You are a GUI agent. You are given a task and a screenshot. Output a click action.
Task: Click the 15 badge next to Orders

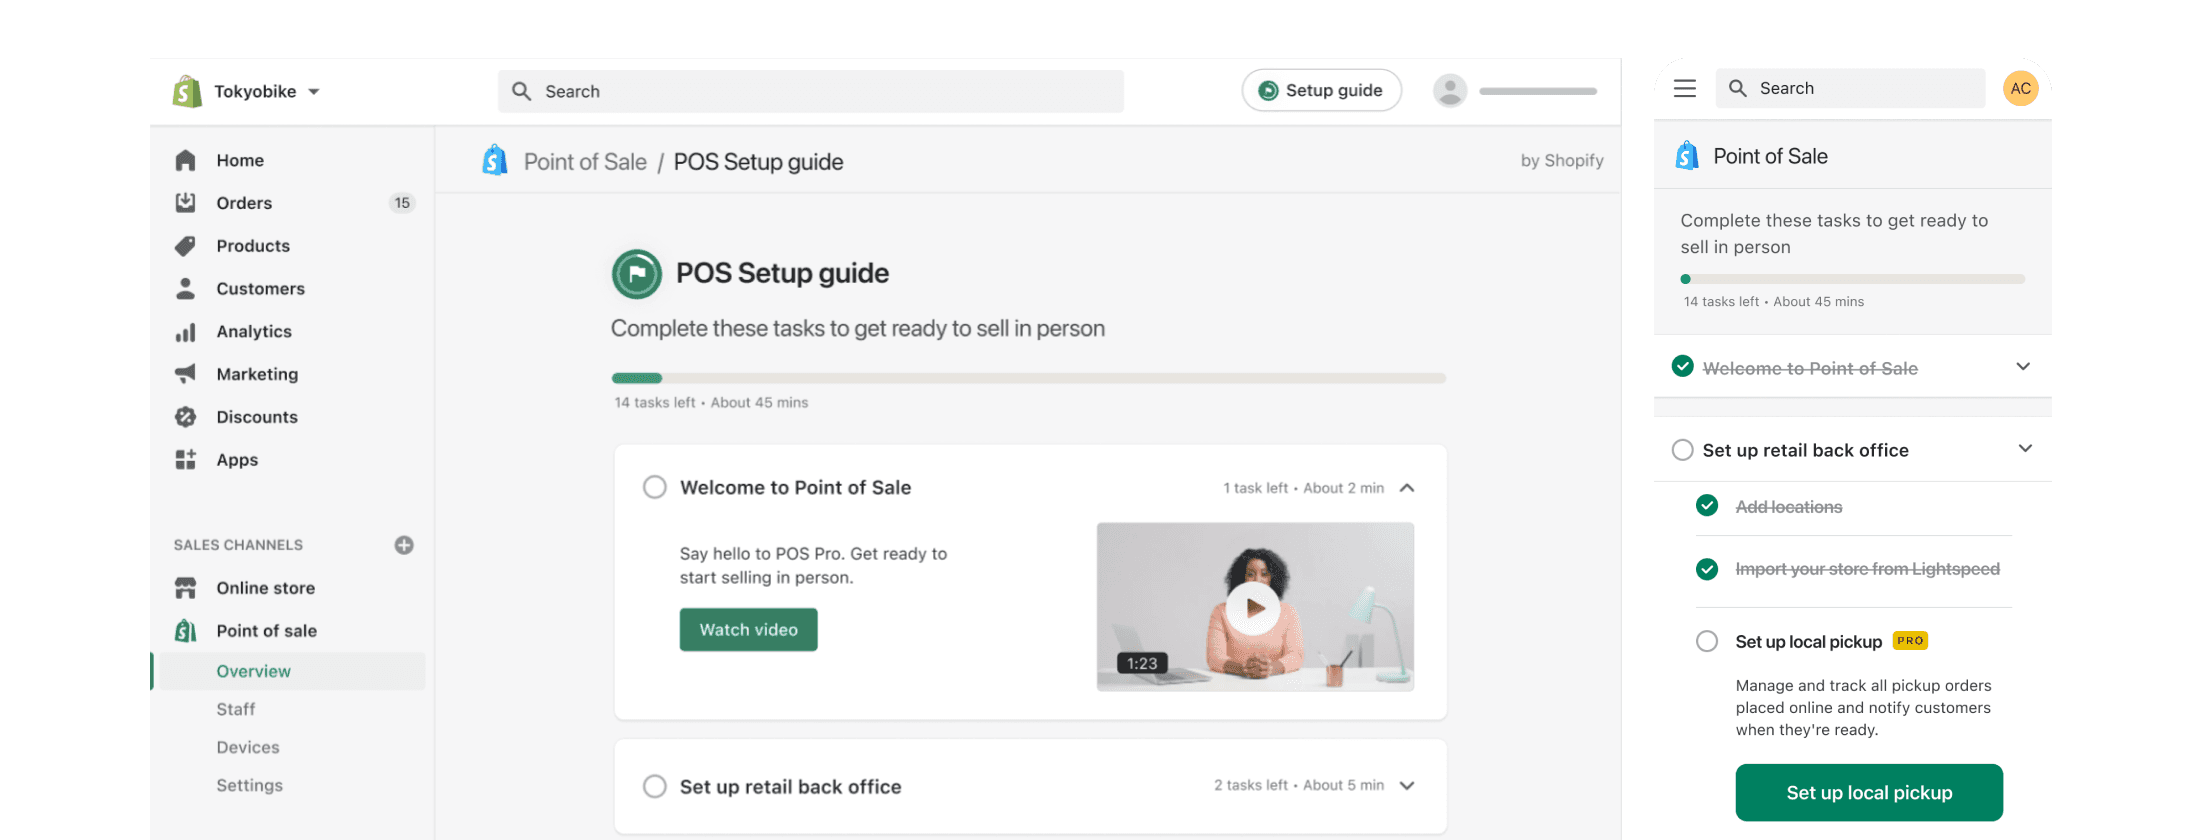402,203
